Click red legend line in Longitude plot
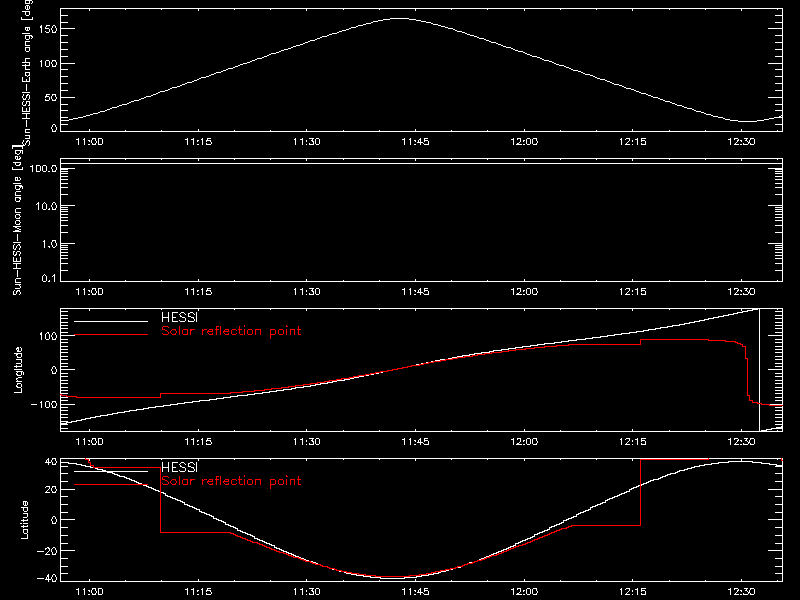This screenshot has width=800, height=600. 111,335
